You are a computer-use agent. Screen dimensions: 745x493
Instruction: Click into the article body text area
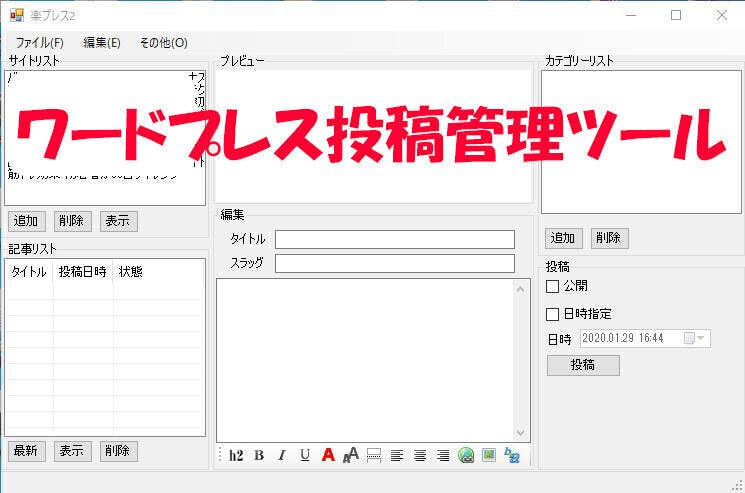(x=365, y=361)
